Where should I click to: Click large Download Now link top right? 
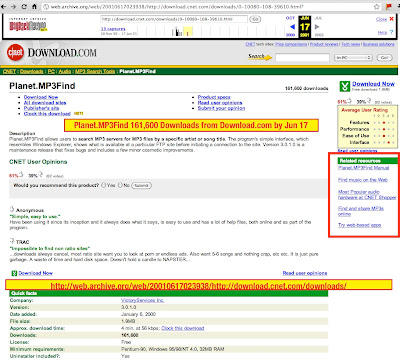point(373,84)
